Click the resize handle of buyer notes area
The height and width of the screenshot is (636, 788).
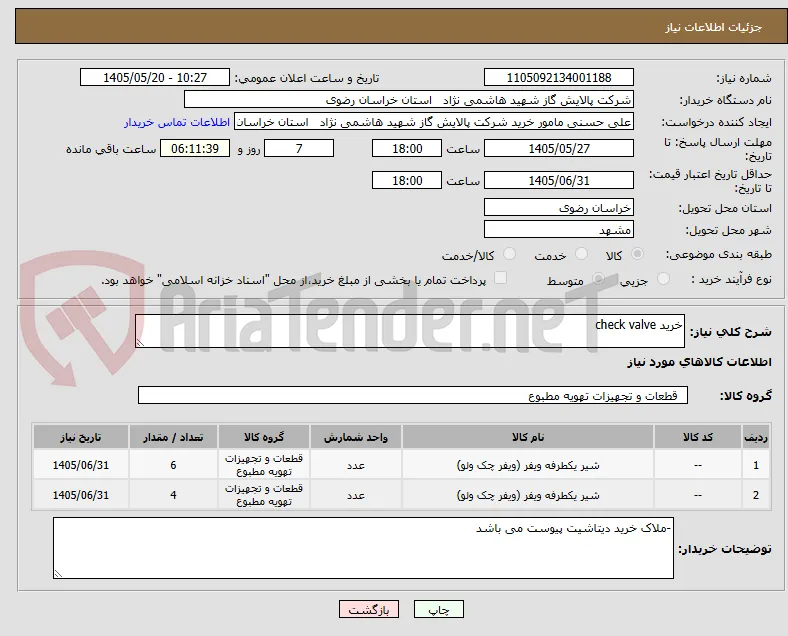(x=58, y=573)
